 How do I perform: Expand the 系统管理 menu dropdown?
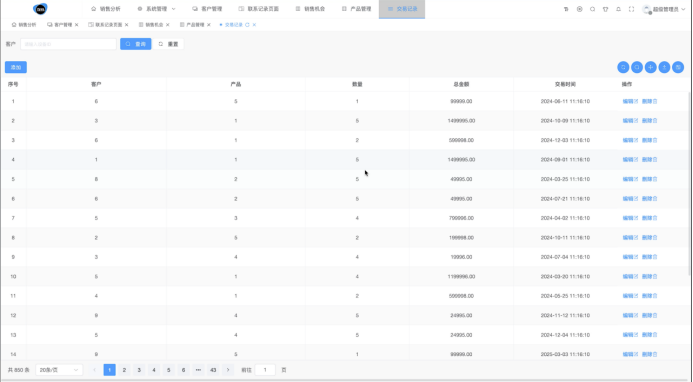156,9
